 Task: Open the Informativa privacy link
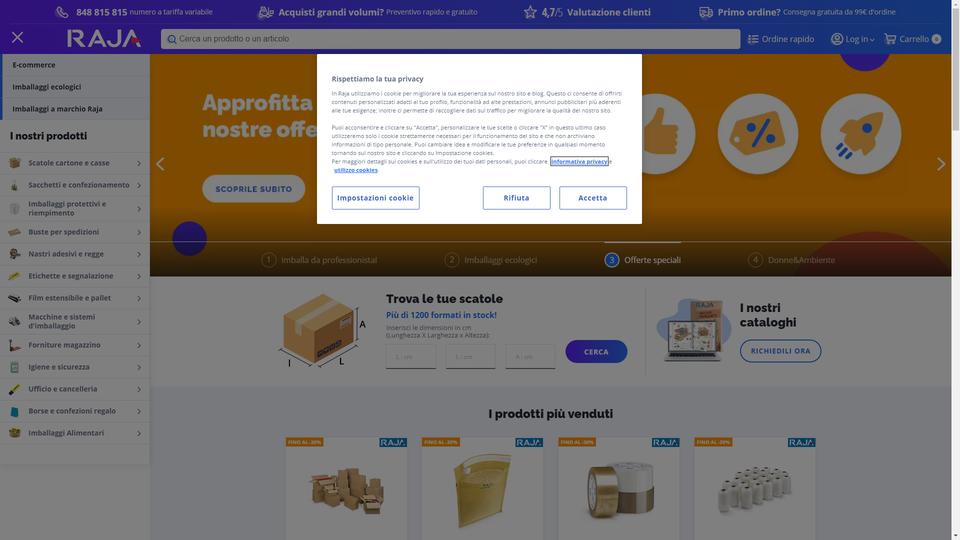[x=579, y=162]
